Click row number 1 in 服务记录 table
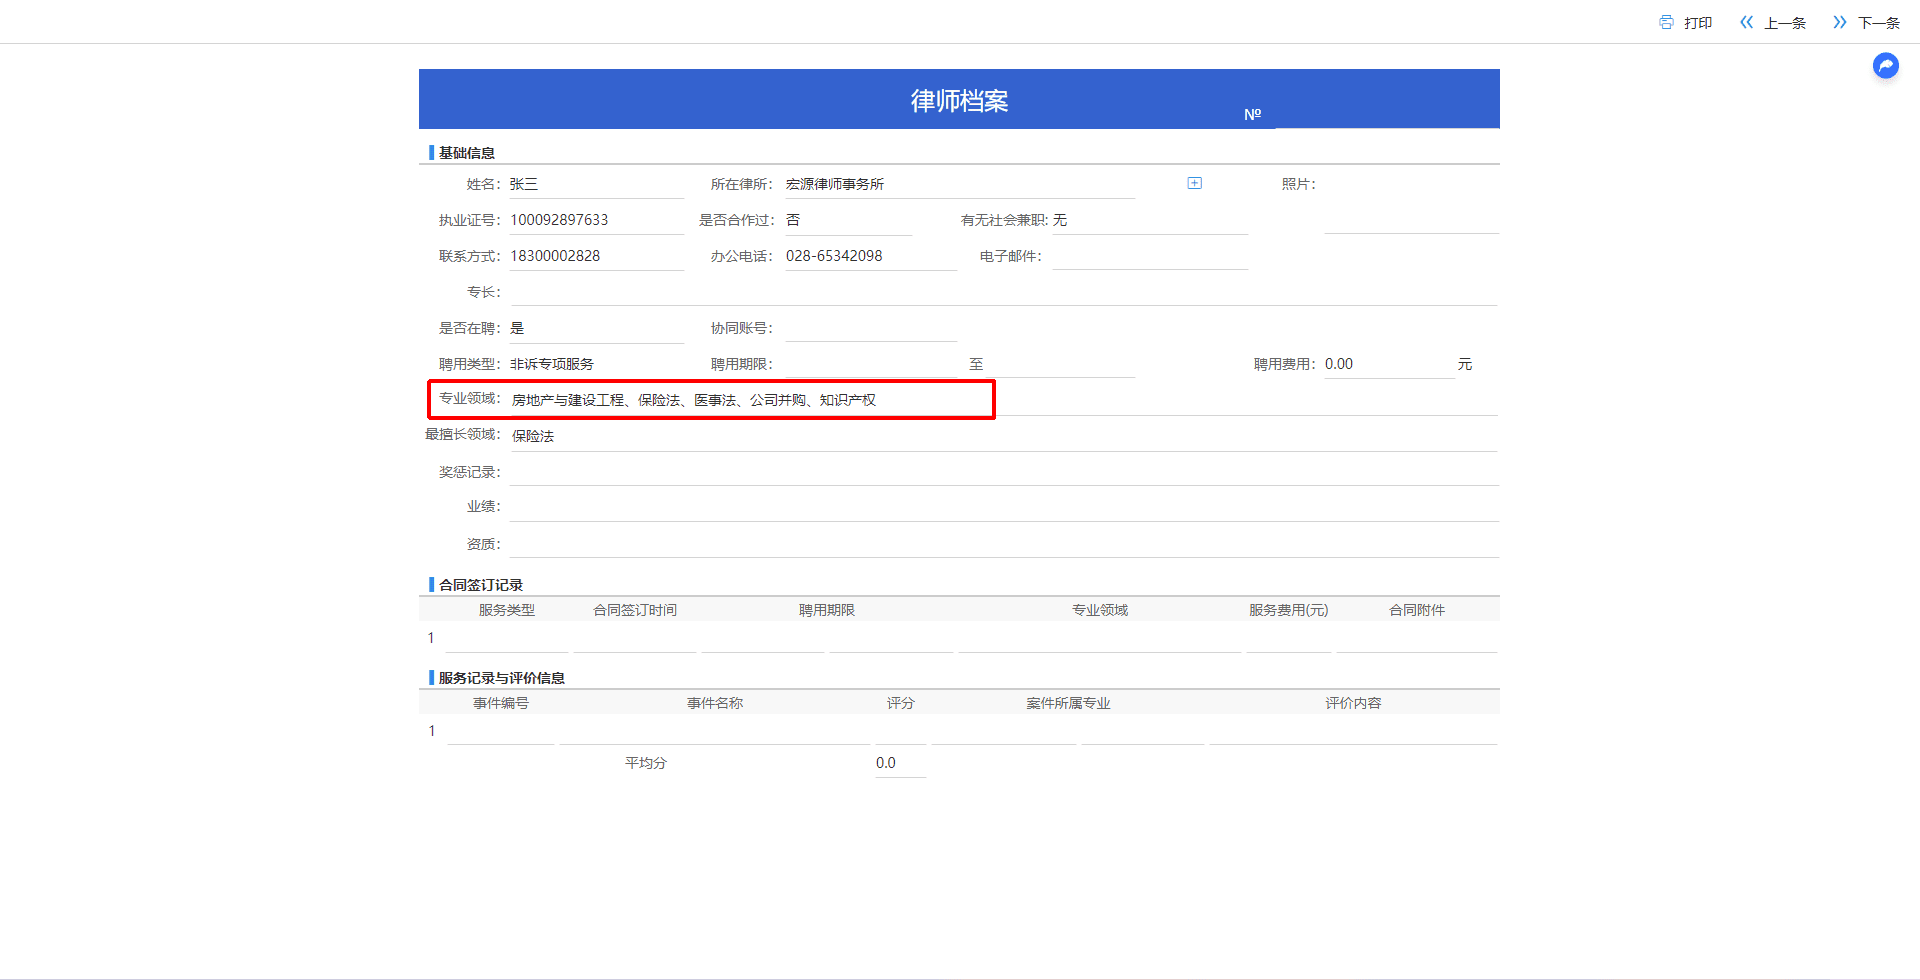Image resolution: width=1920 pixels, height=980 pixels. 432,731
